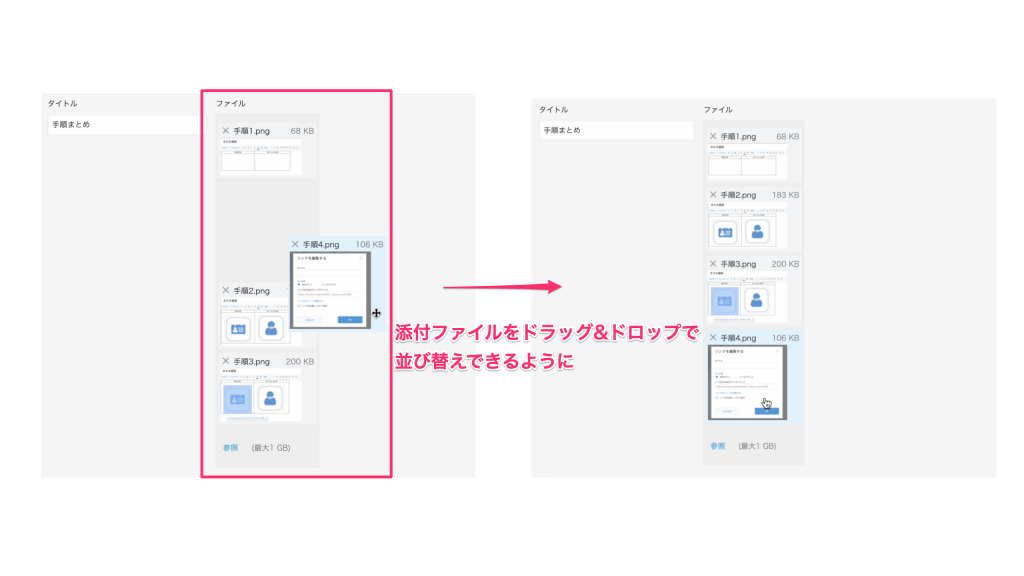The height and width of the screenshot is (576, 1024).
Task: Click the 68 KB size in the right panel
Action: pyautogui.click(x=788, y=136)
